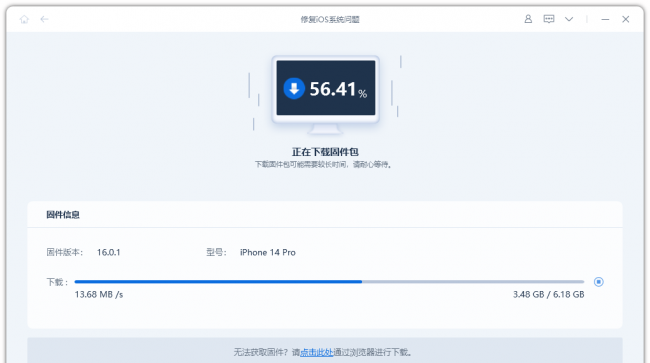The width and height of the screenshot is (650, 363).
Task: Click the firmware download progress bar
Action: click(329, 282)
